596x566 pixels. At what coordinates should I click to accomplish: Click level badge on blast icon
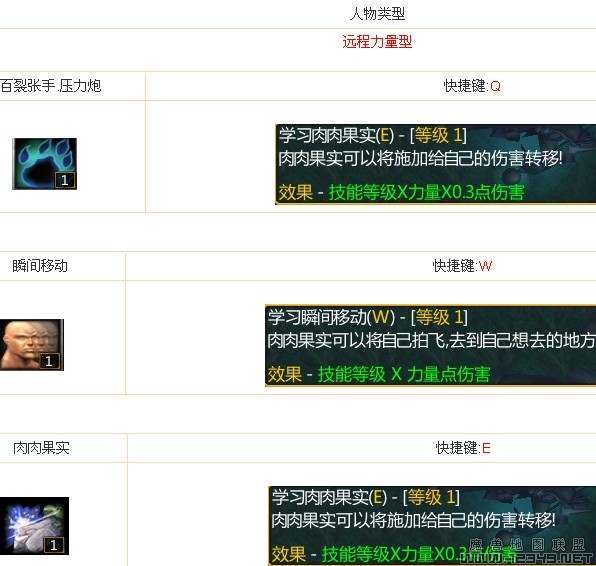54,545
